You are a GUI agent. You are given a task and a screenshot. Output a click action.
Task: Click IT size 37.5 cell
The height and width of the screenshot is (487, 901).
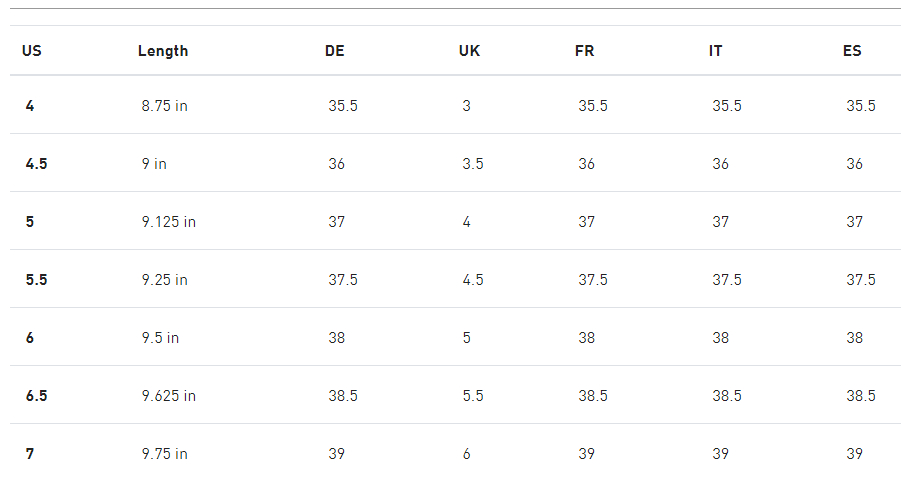tap(727, 280)
